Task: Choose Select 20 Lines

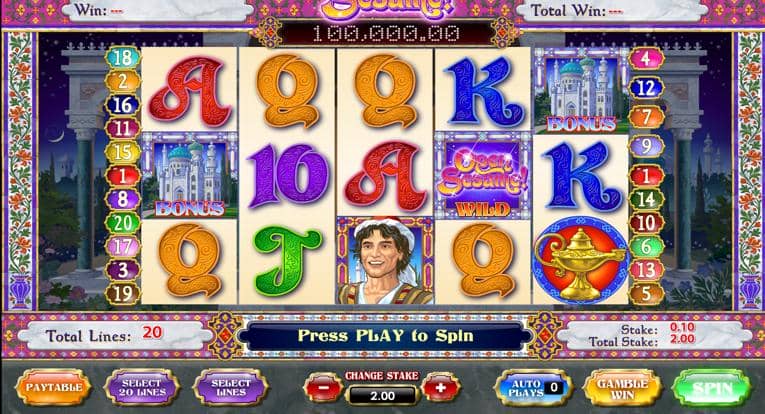Action: click(x=141, y=388)
